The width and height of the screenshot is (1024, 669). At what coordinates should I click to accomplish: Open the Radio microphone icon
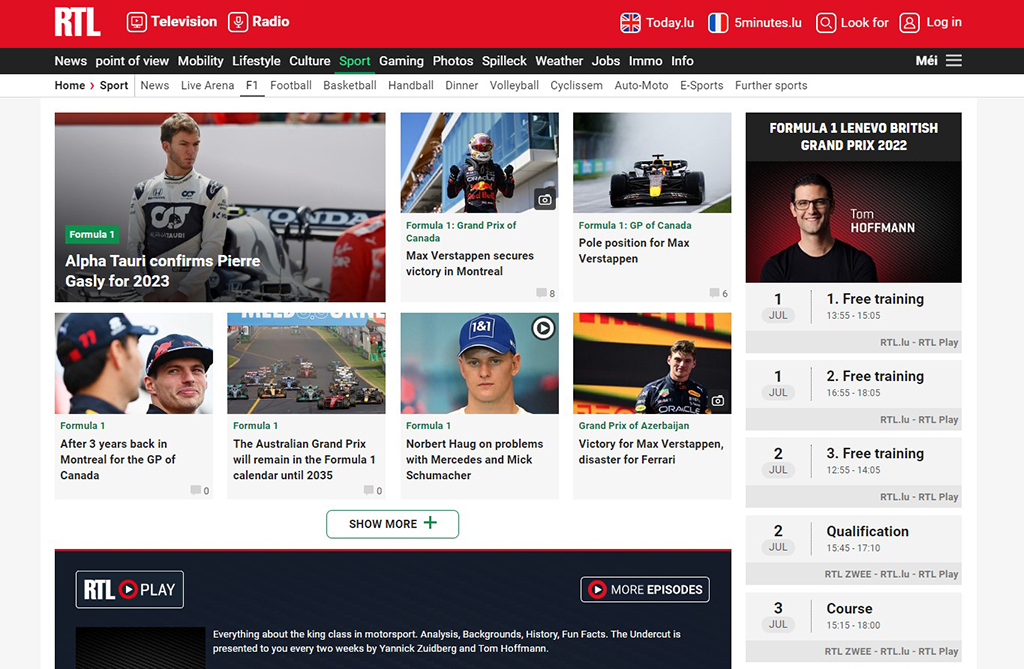238,22
